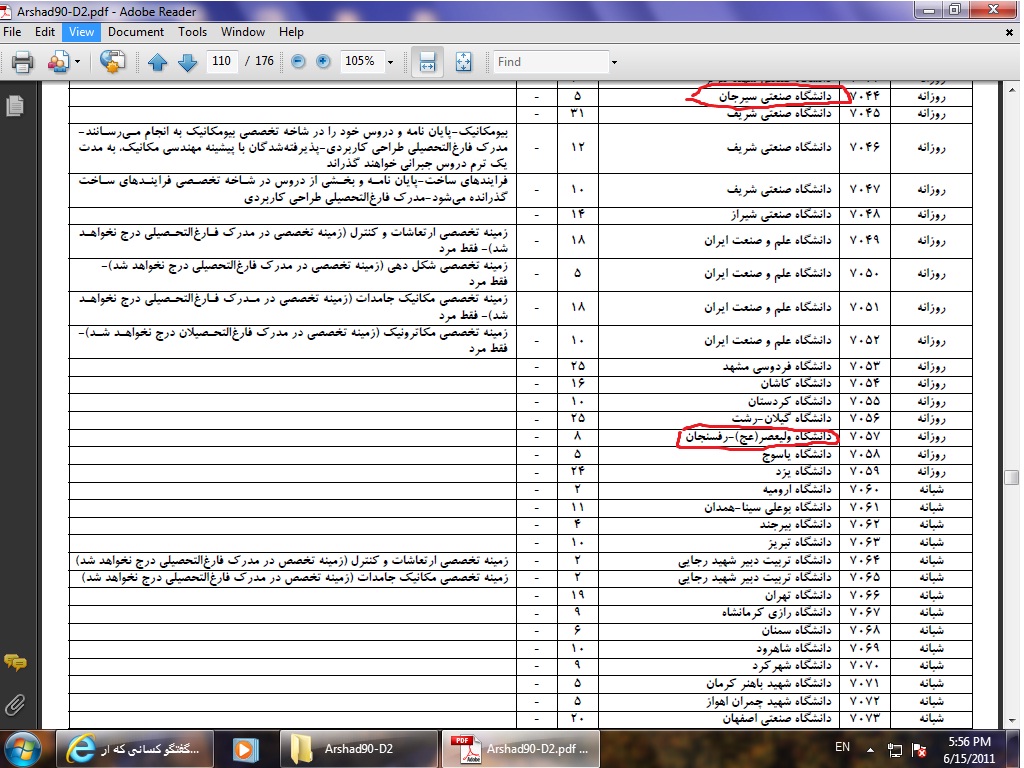1024x768 pixels.
Task: Go to previous page with up arrow
Action: click(157, 62)
